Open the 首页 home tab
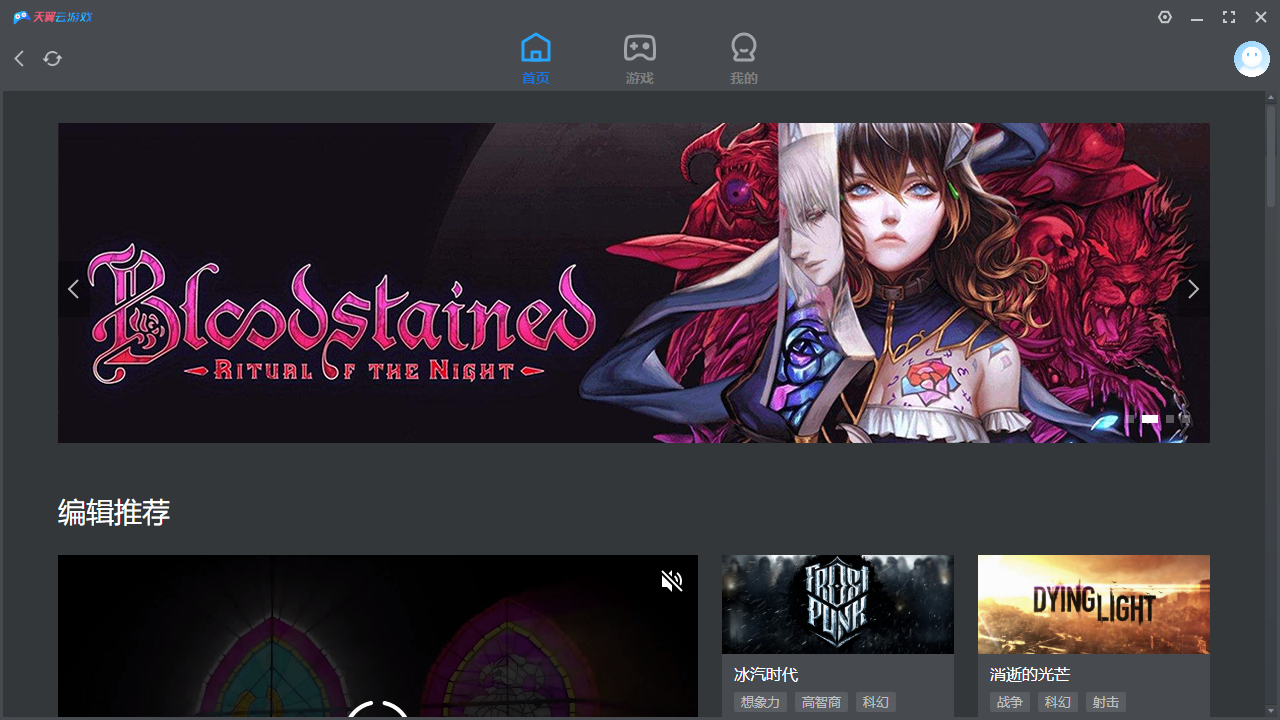 tap(536, 59)
